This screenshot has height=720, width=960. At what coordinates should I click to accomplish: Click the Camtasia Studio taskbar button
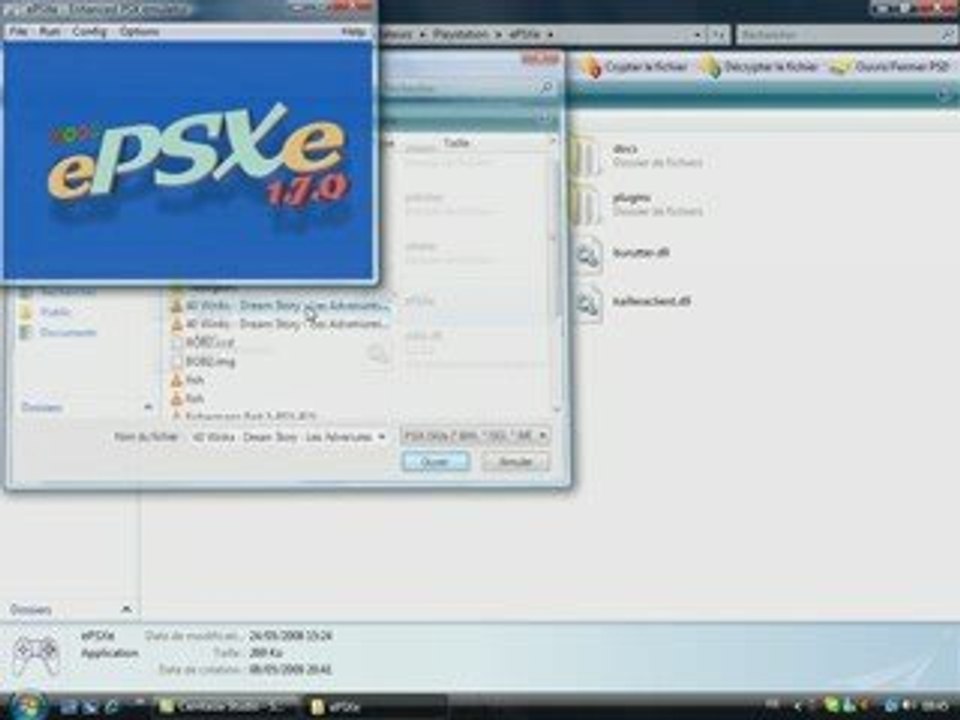point(226,707)
